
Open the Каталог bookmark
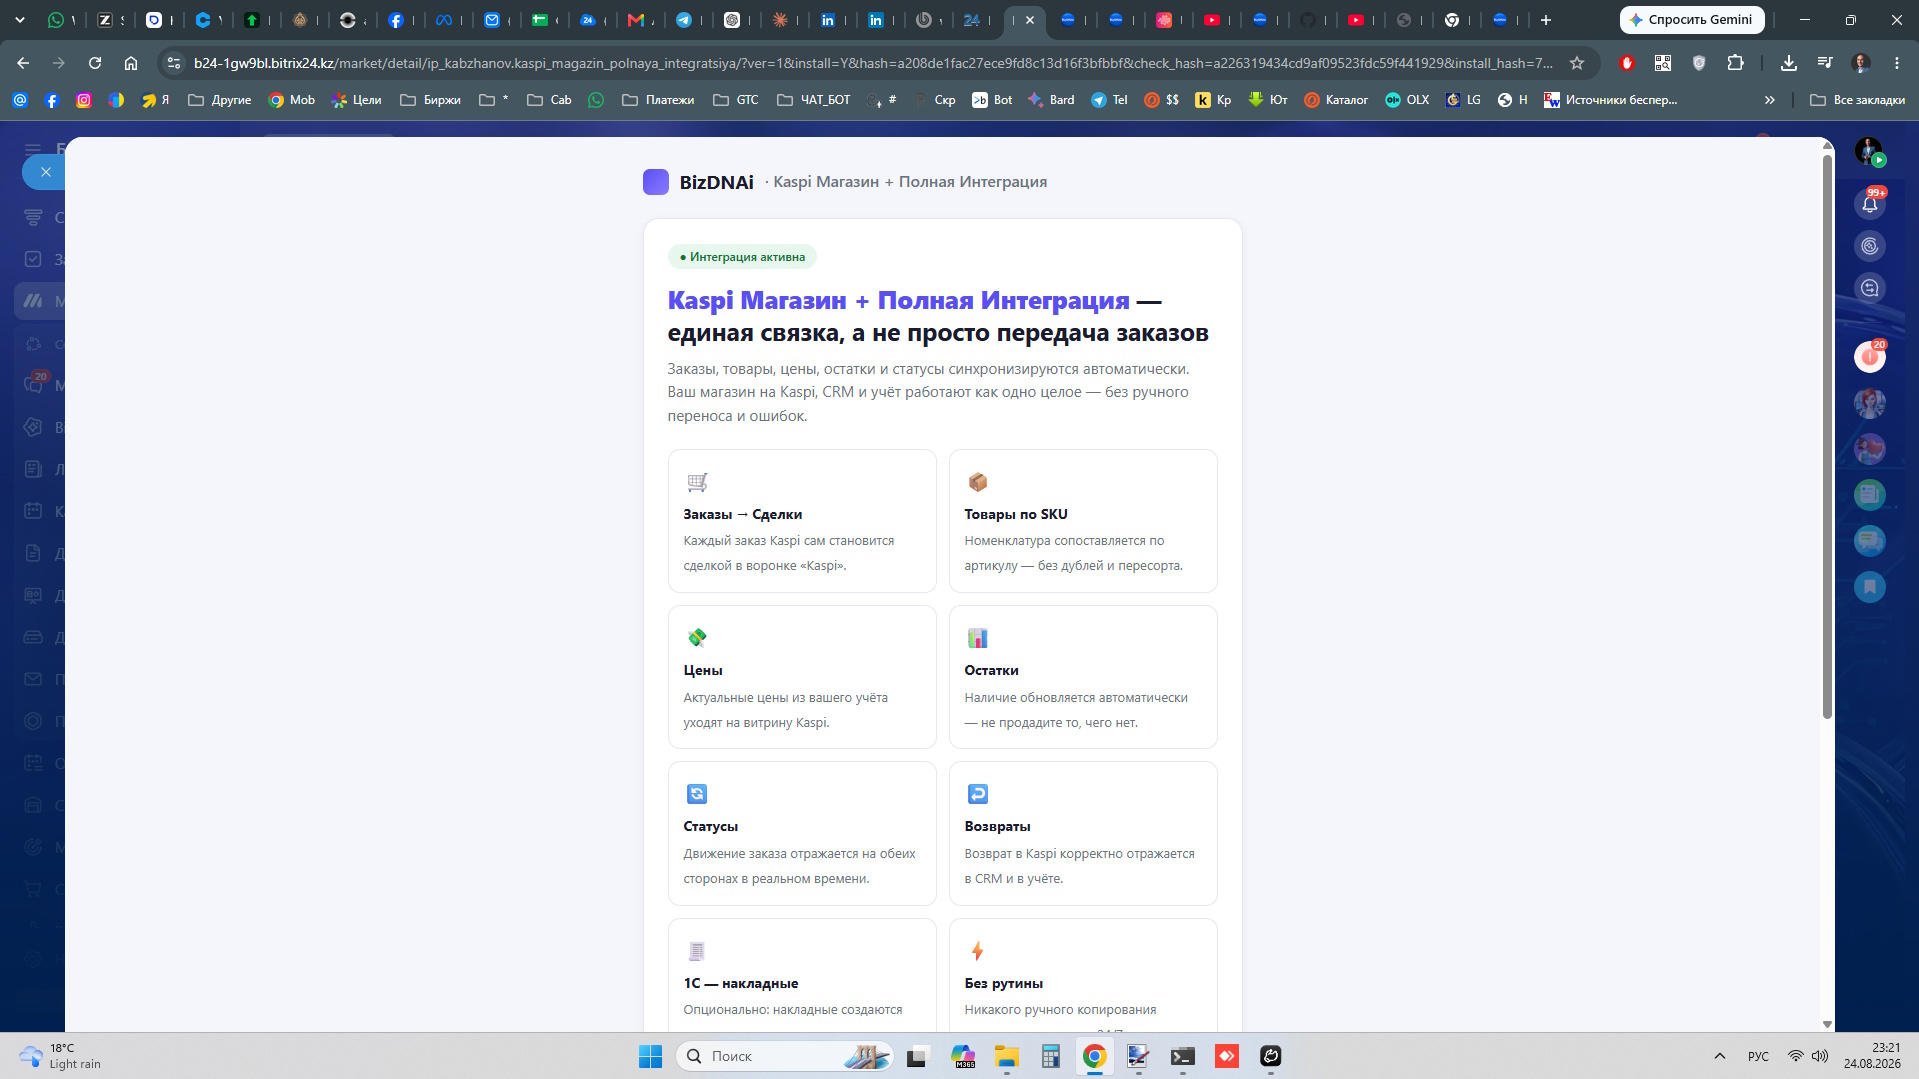[x=1336, y=100]
